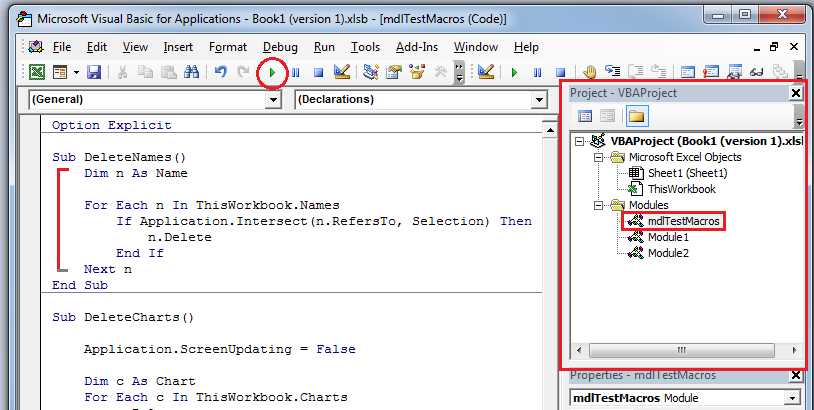Click the Cut scissors icon
The image size is (814, 410).
123,72
